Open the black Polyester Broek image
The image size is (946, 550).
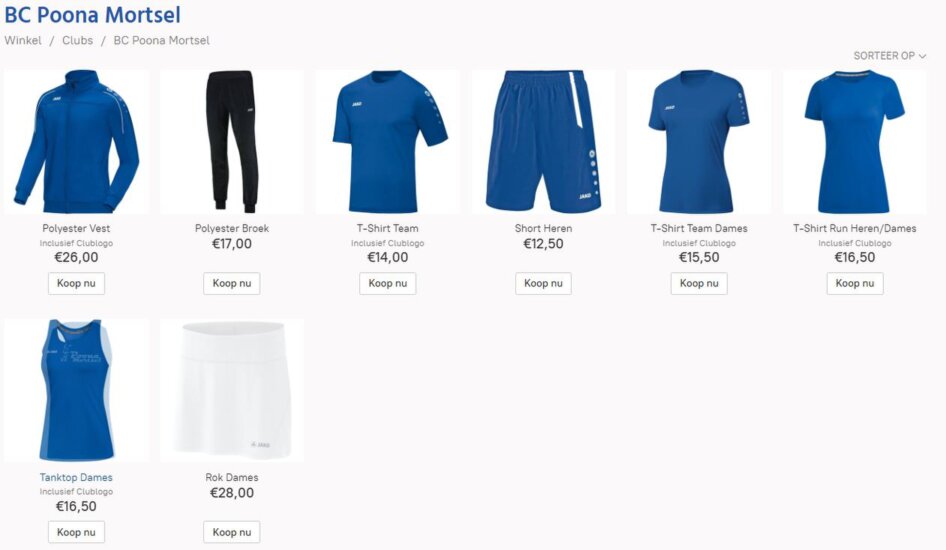tap(232, 142)
